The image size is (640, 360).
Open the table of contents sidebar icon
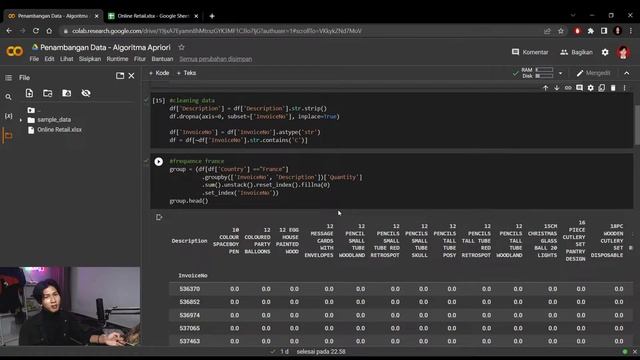(x=8, y=78)
